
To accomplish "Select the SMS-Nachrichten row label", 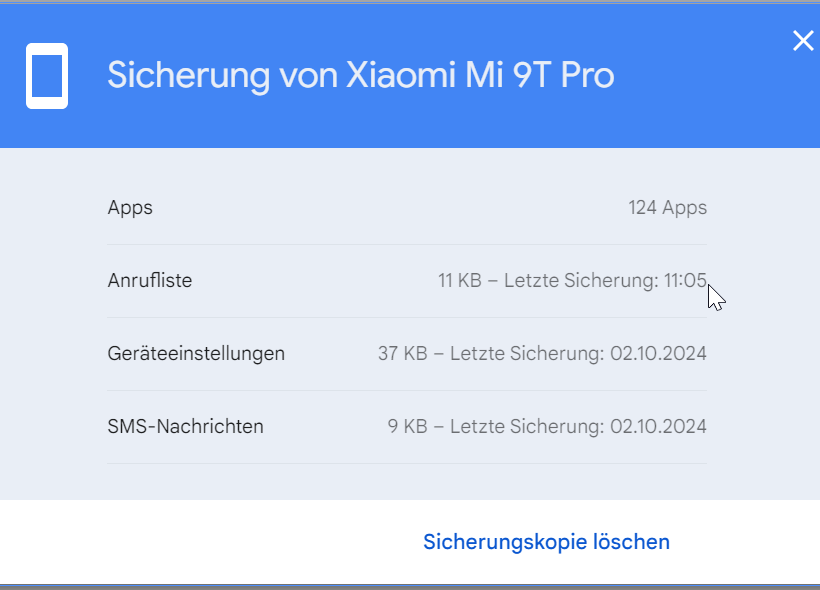I will [x=186, y=427].
